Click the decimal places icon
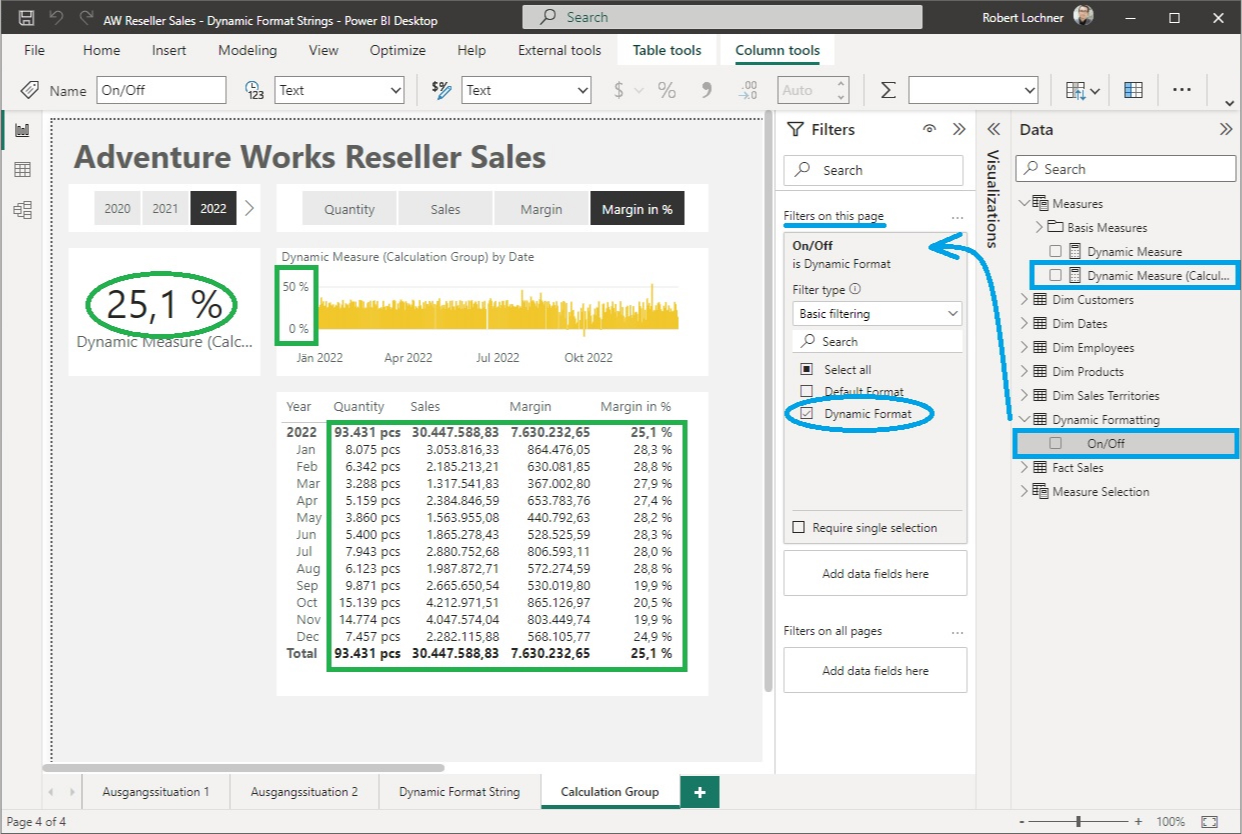The image size is (1242, 834). coord(748,90)
